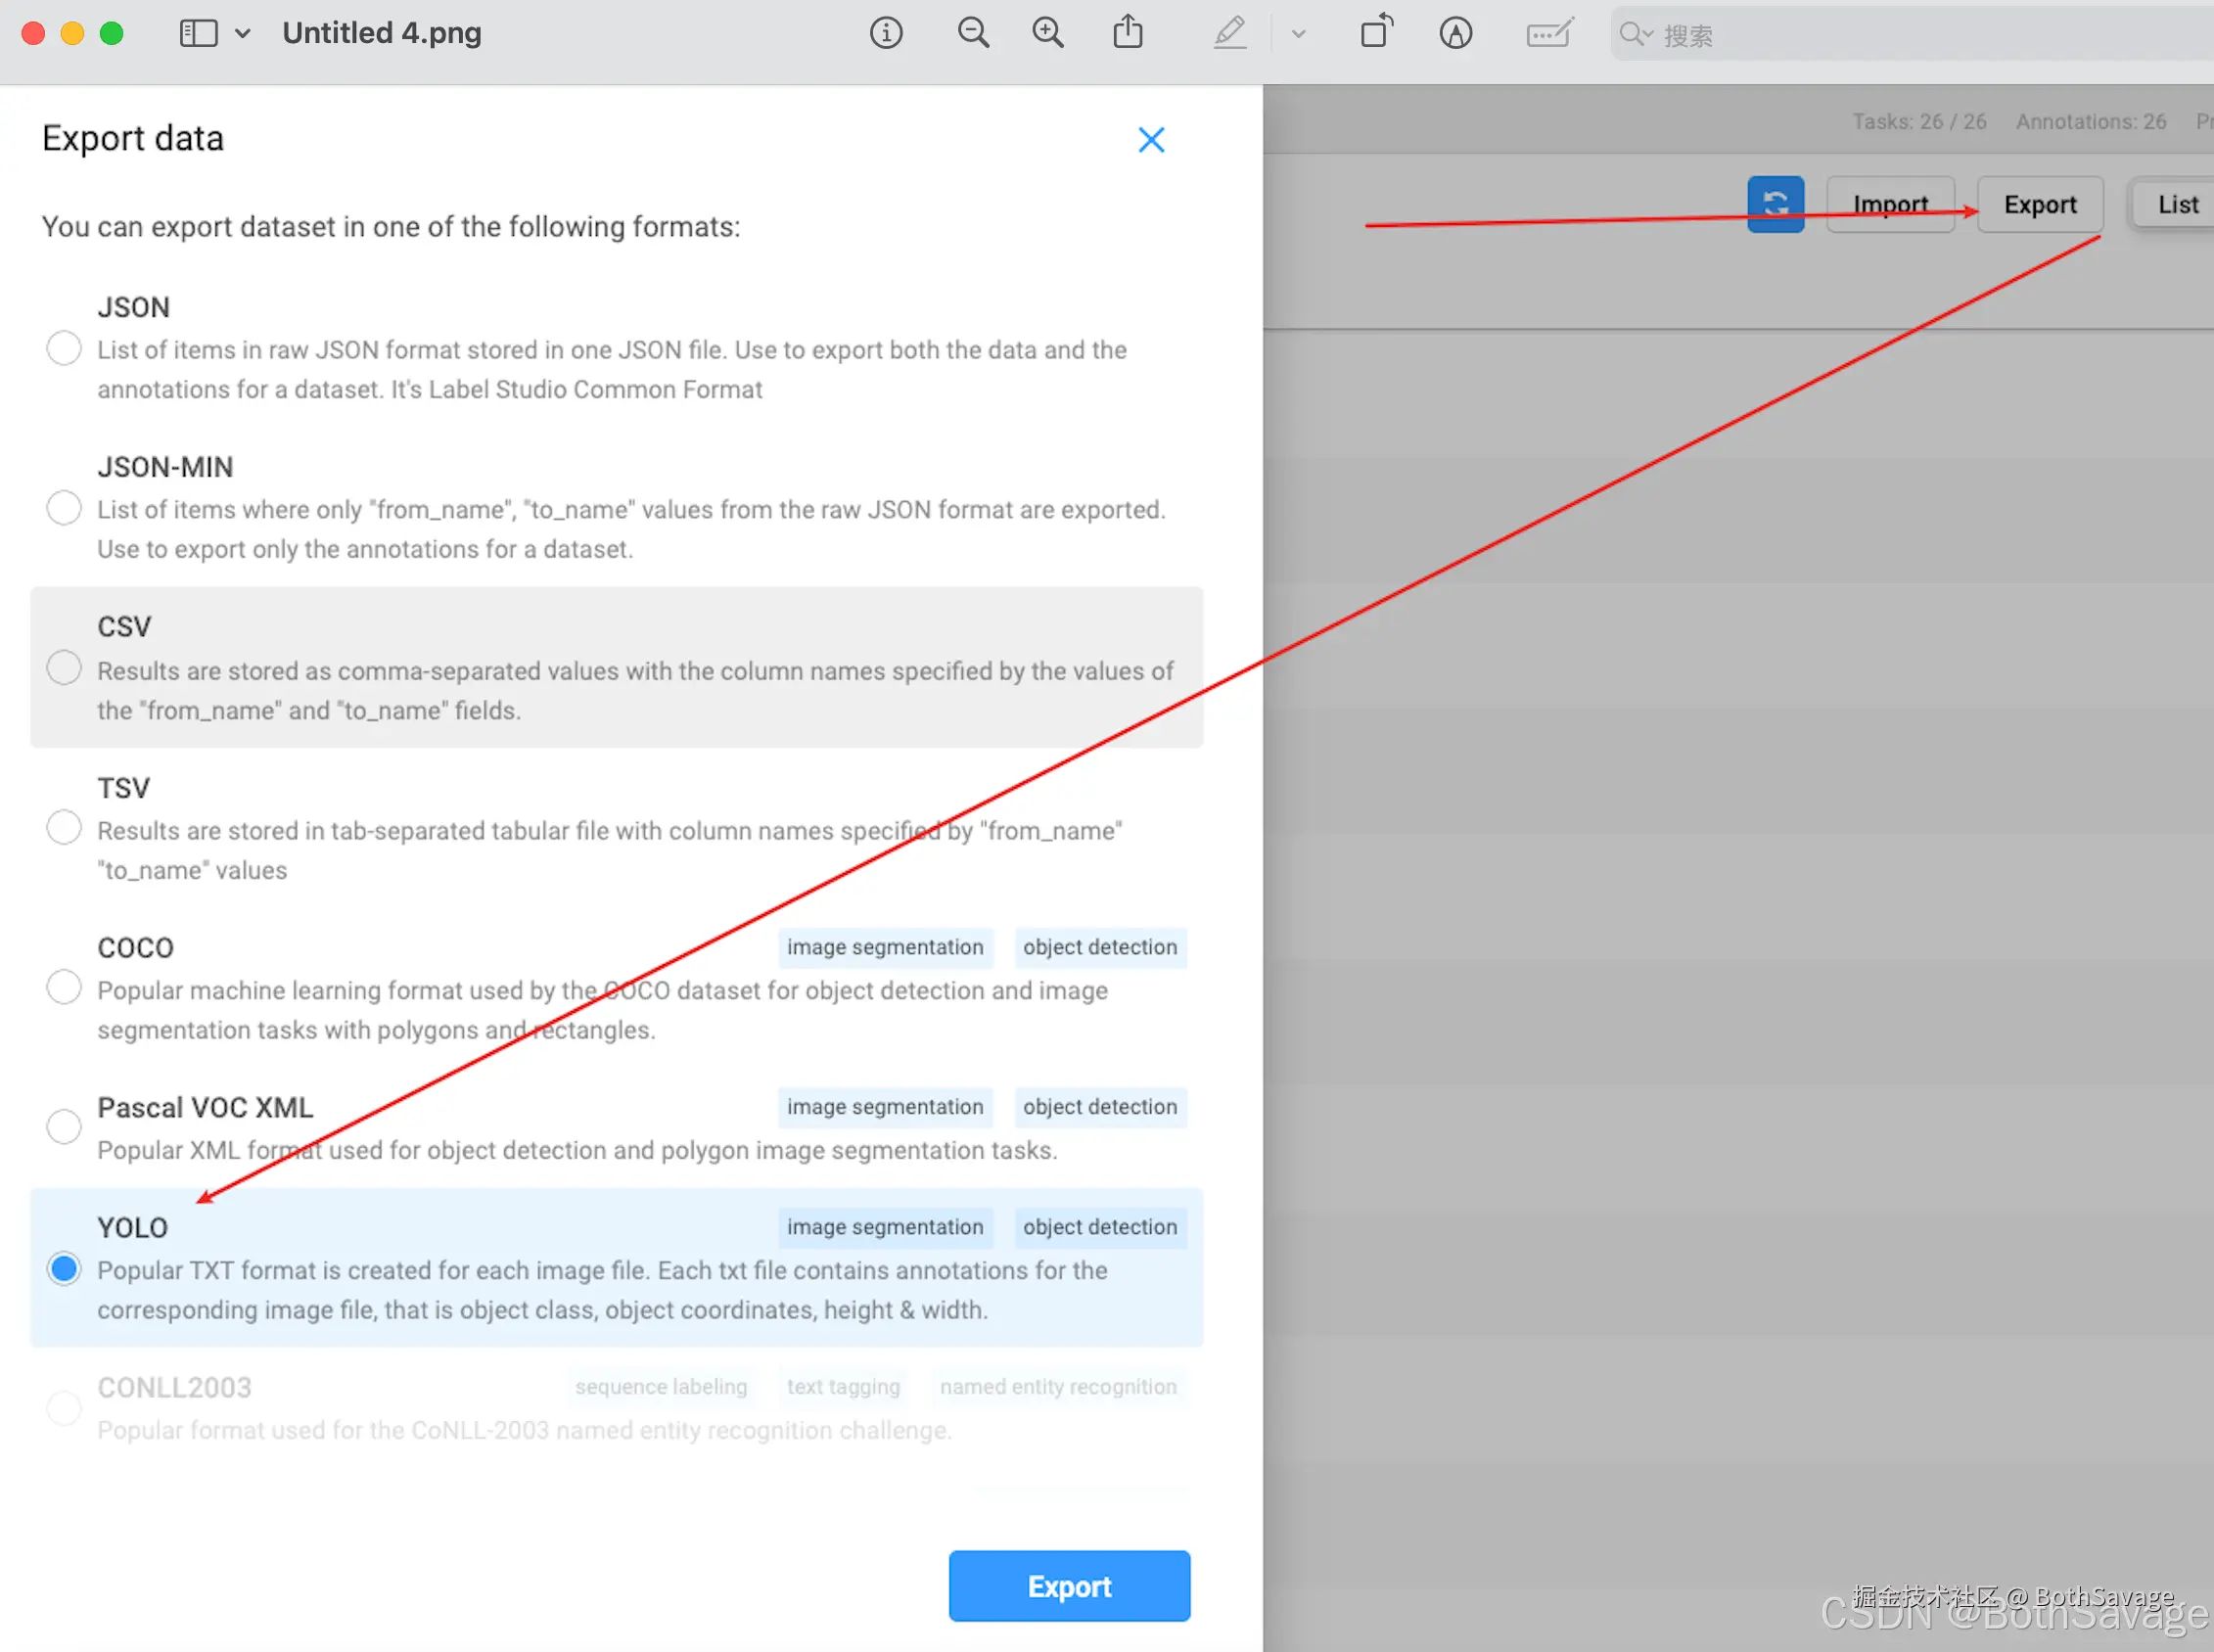Choose the Pascal VOC XML radio option

(64, 1127)
